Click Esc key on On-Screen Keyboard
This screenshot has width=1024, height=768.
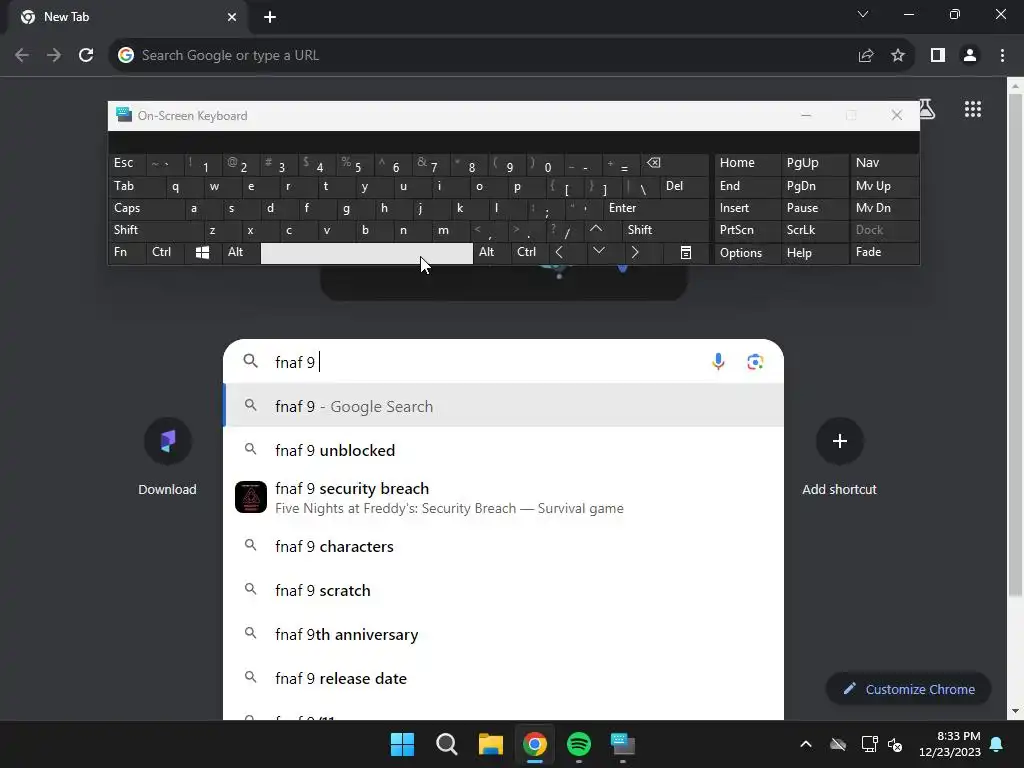tap(127, 163)
